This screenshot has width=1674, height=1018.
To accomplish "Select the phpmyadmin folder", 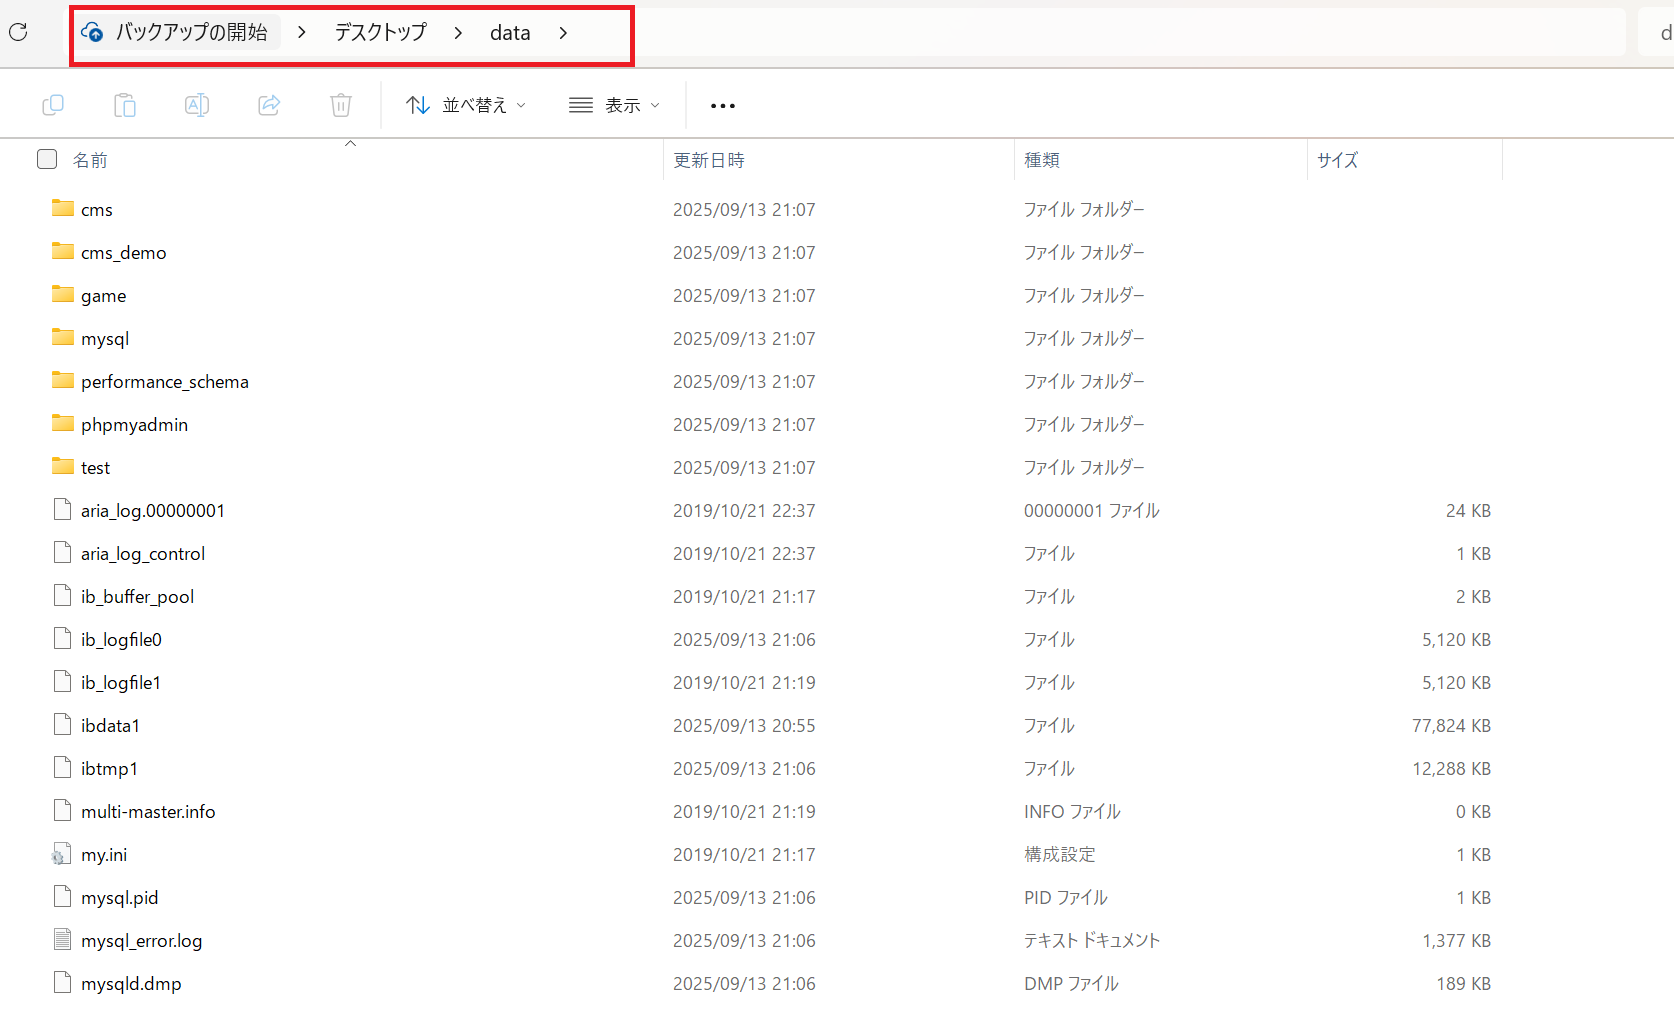I will pos(134,425).
